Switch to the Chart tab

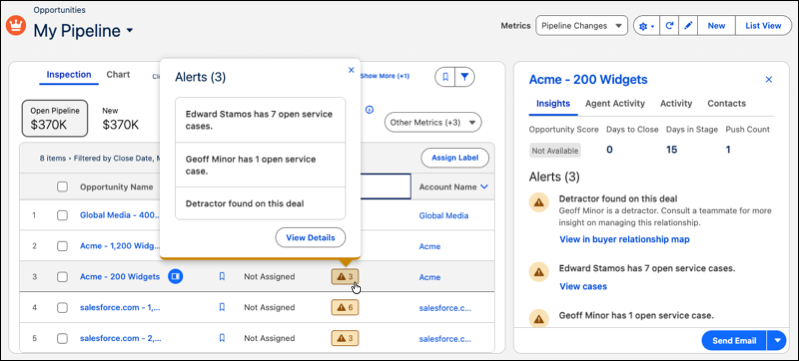click(x=118, y=74)
